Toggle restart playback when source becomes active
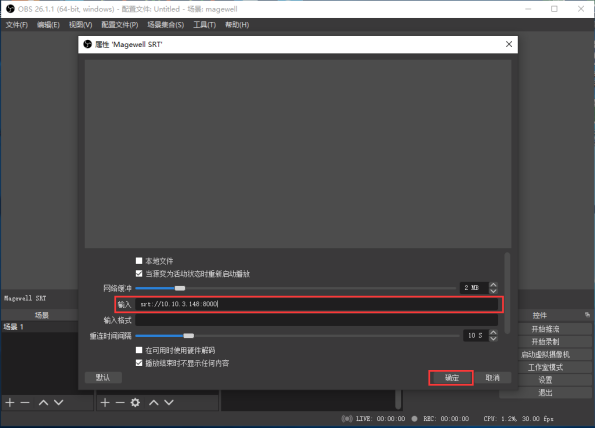 tap(139, 274)
